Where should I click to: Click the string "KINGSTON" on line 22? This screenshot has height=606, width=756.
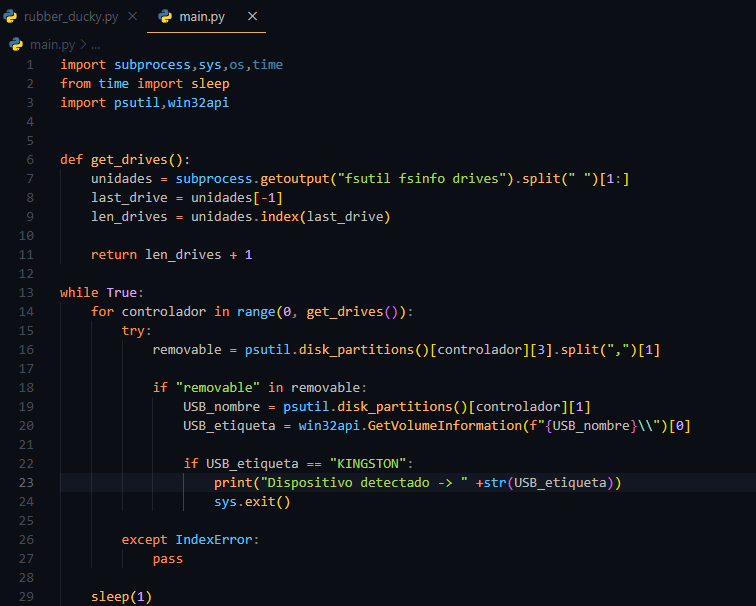368,464
